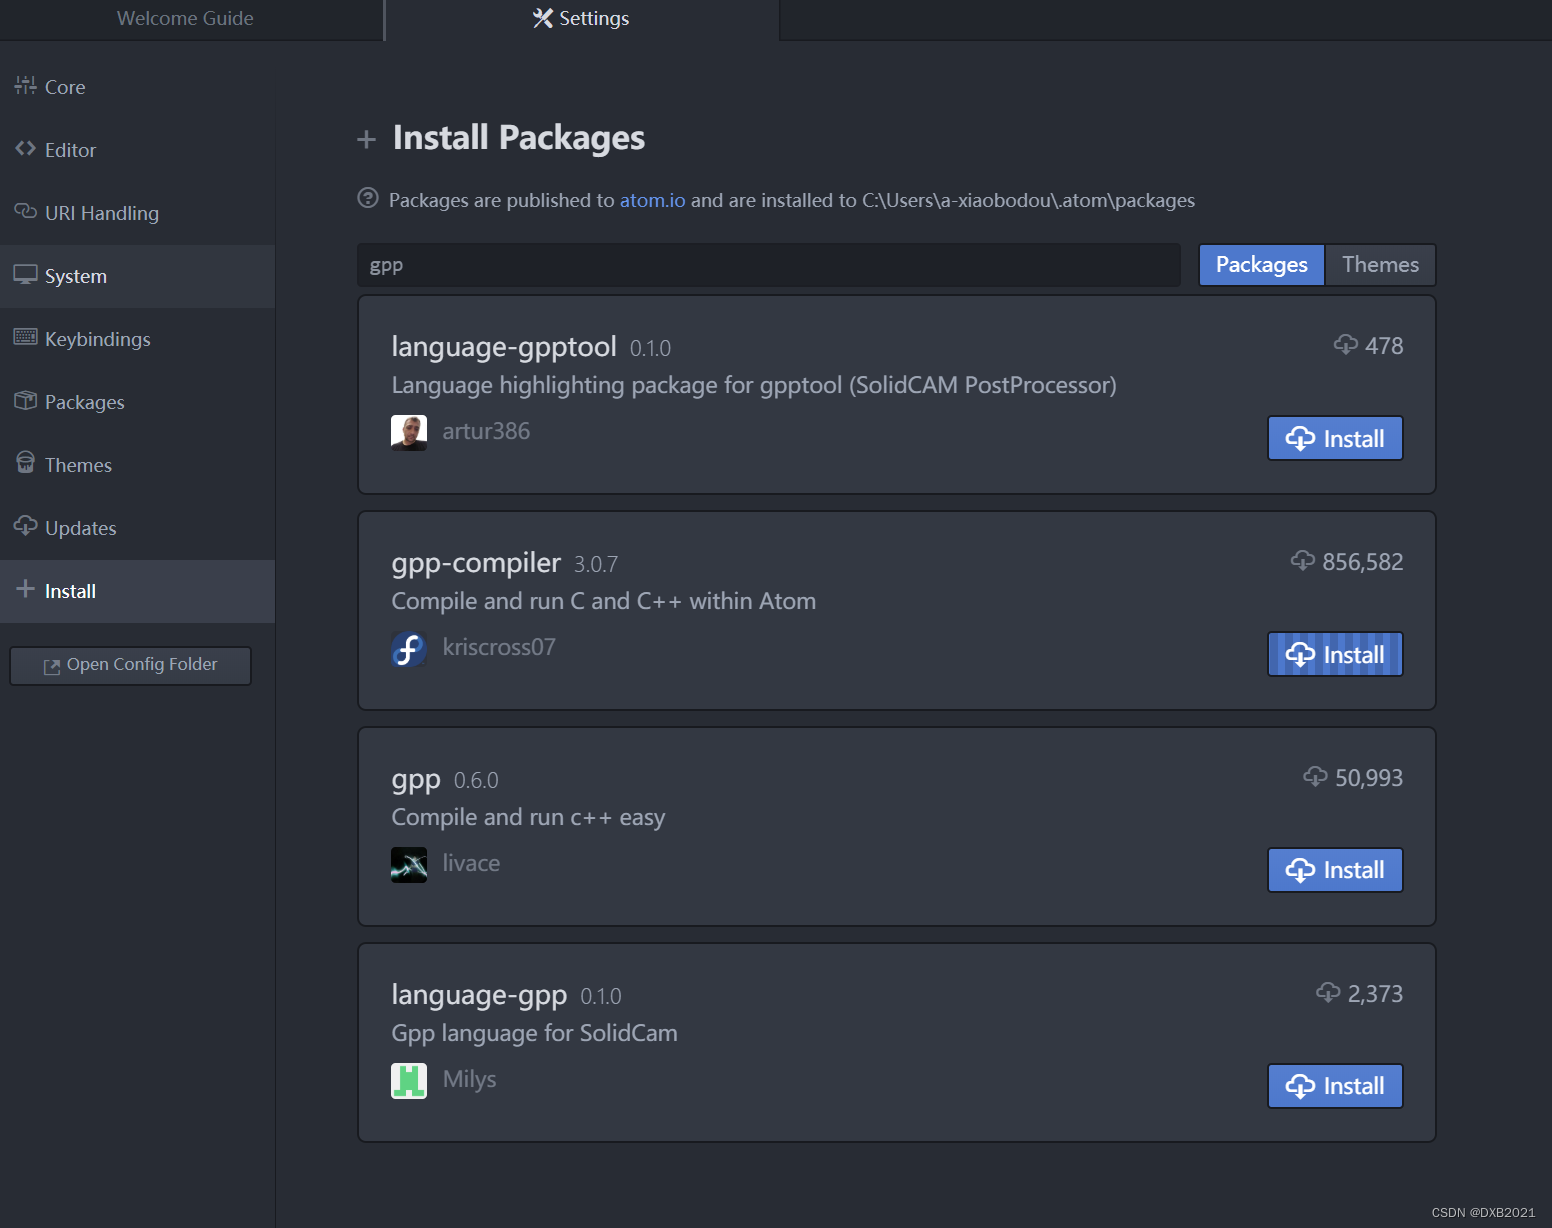The height and width of the screenshot is (1228, 1552).
Task: Click the 856,582 downloads count
Action: point(1363,562)
